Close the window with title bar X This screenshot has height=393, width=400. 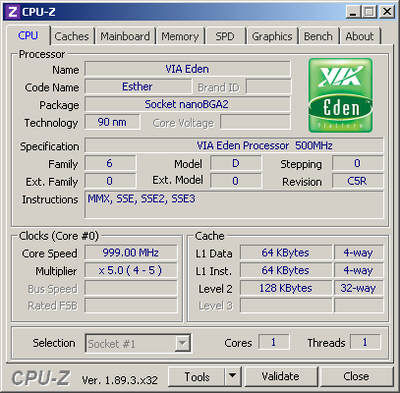387,12
